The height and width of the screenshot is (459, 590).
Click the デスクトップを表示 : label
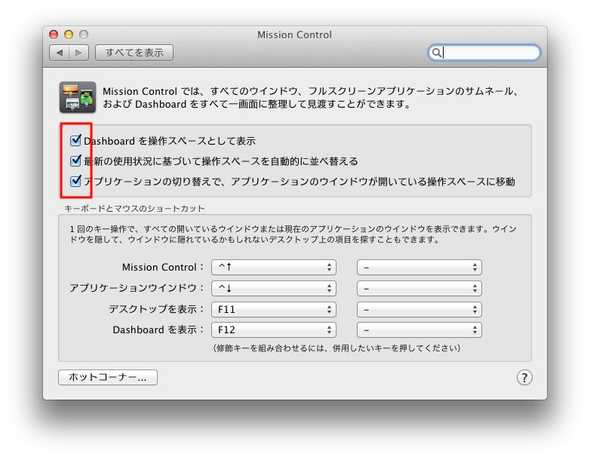tap(156, 309)
